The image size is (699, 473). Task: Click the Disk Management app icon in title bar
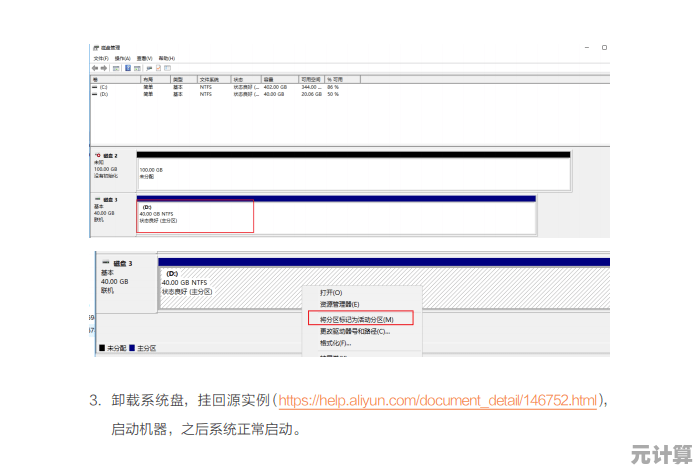pos(96,48)
